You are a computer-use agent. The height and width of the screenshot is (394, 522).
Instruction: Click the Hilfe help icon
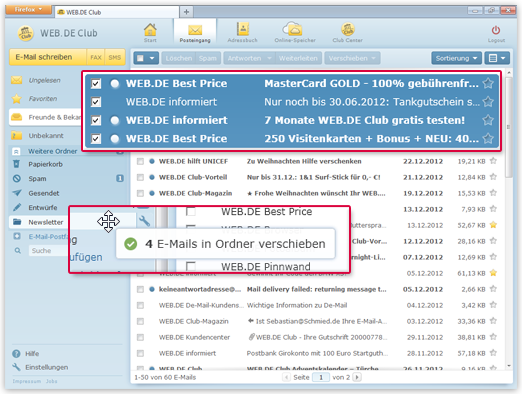(16, 354)
